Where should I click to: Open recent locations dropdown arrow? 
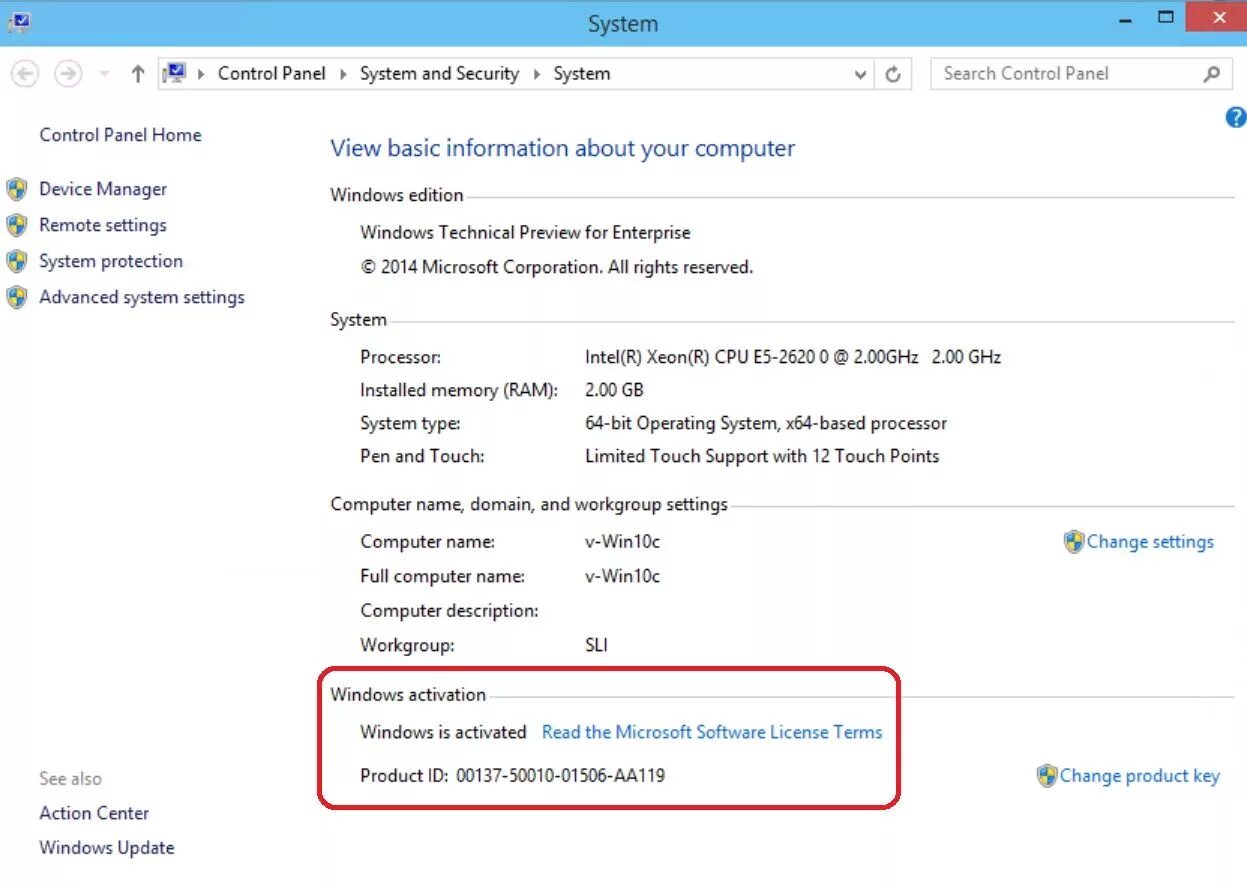pos(105,74)
